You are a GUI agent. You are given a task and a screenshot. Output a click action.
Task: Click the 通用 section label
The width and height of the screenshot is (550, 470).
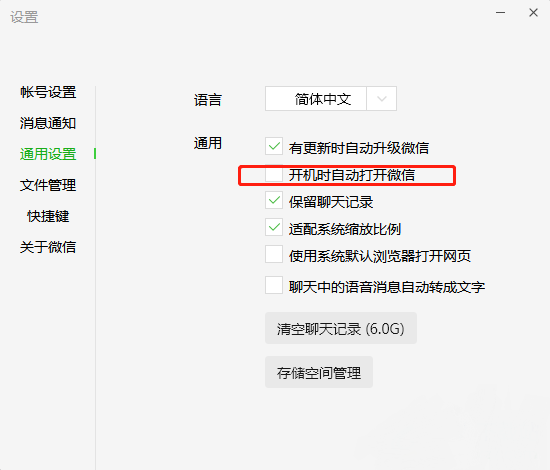(x=208, y=143)
